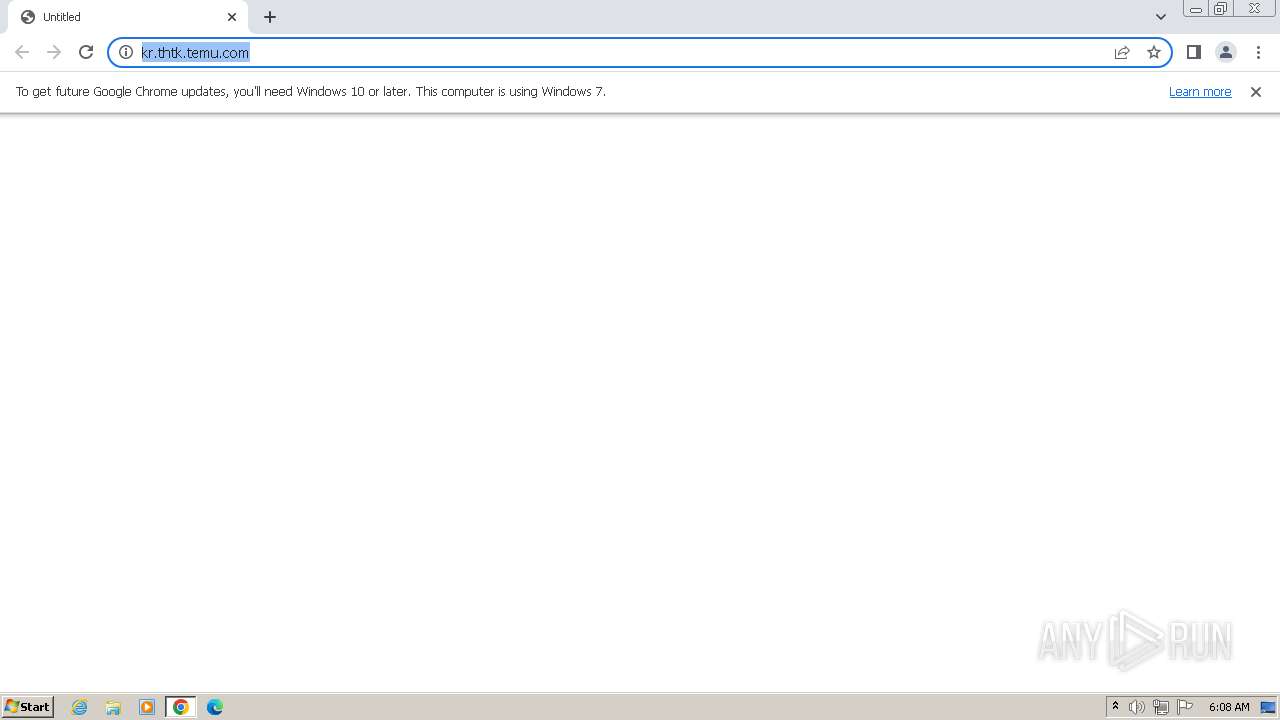Close the Untitled tab

click(x=232, y=17)
